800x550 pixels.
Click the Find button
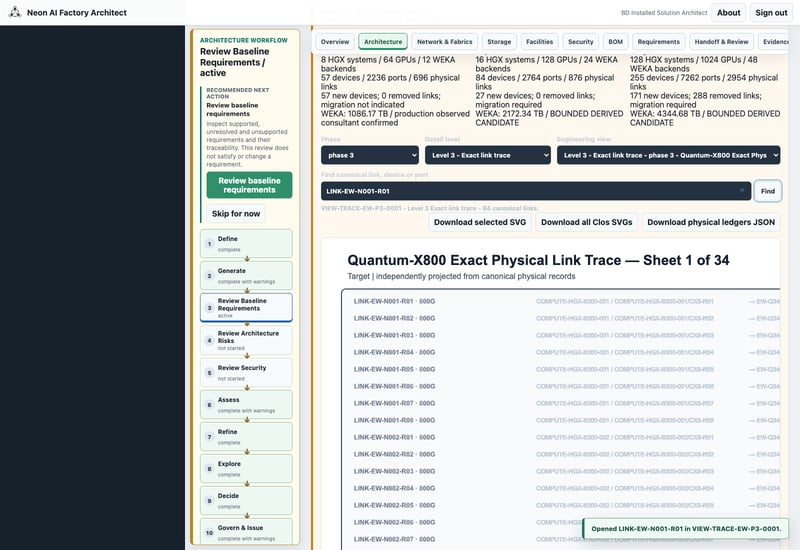pos(767,191)
